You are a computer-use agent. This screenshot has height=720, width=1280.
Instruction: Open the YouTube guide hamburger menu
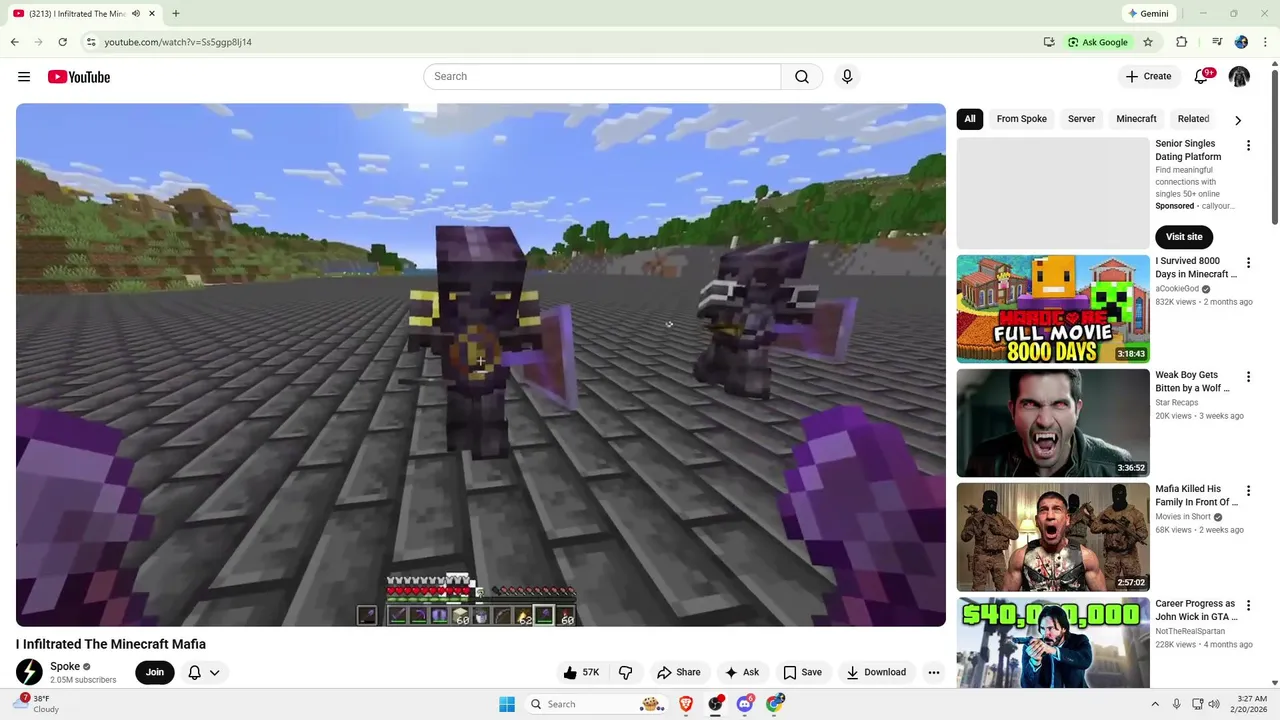click(24, 77)
